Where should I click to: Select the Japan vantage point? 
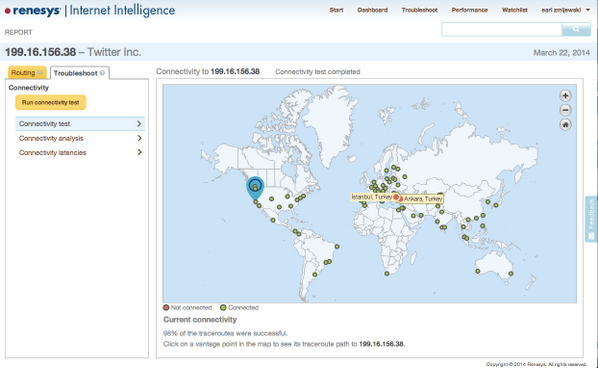pyautogui.click(x=496, y=205)
